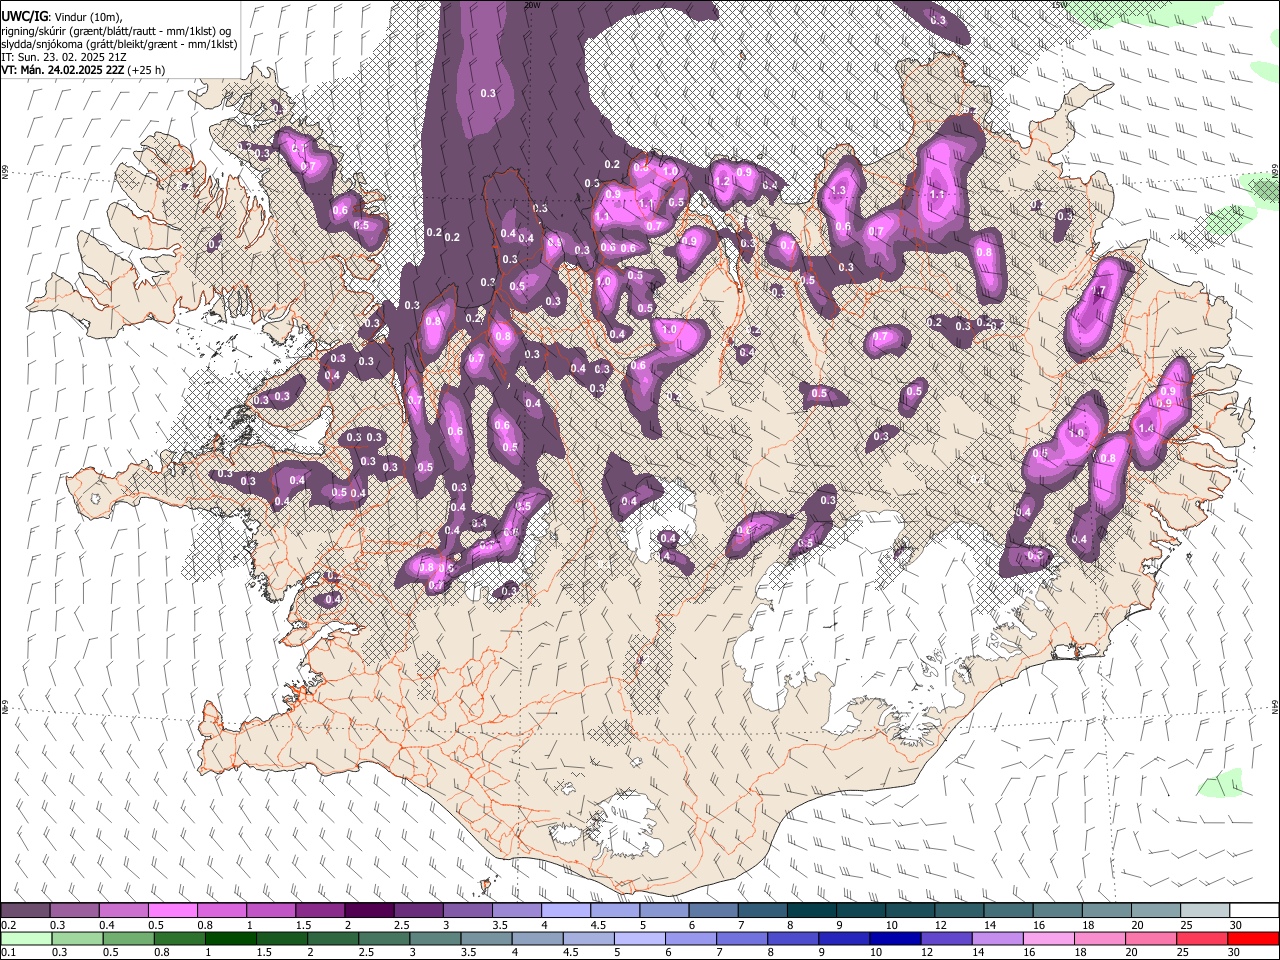
Task: Click the 0.2–0.3 dark mauve swatch, upper legend row
Action: click(x=25, y=911)
